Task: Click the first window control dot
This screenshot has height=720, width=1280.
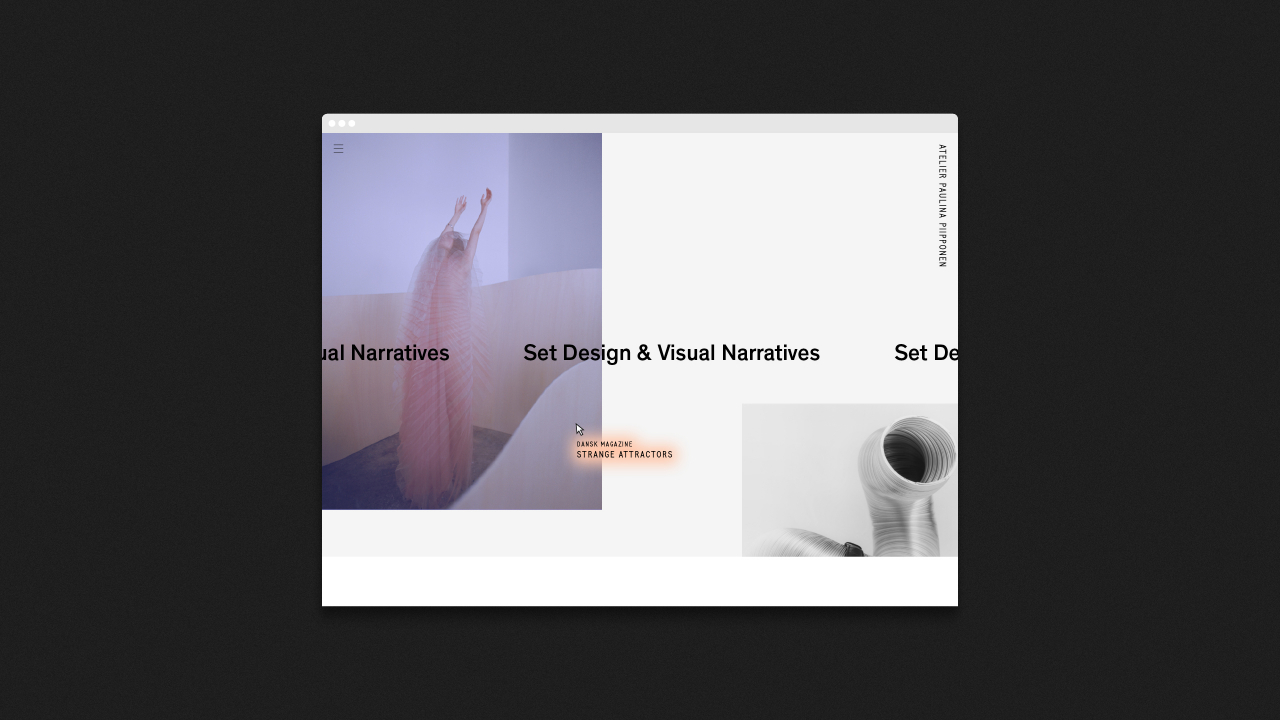Action: point(332,124)
